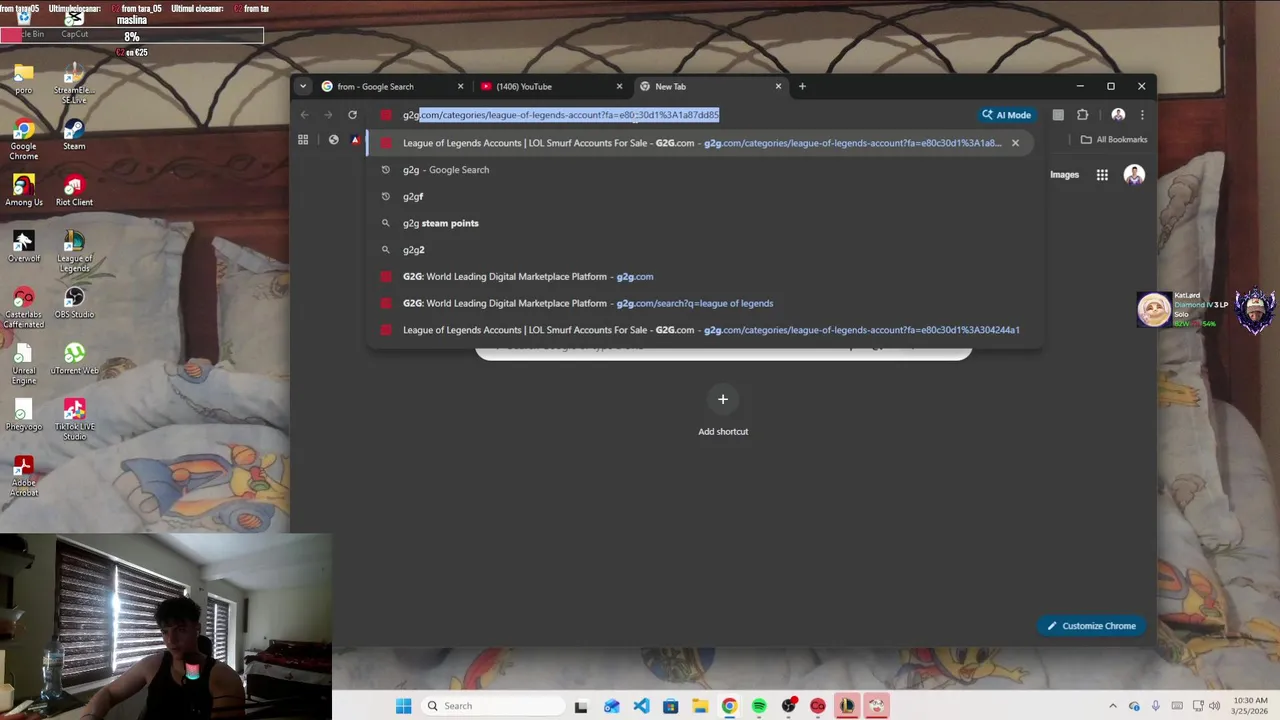
Task: Open Overwolf desktop shortcut
Action: (x=24, y=247)
